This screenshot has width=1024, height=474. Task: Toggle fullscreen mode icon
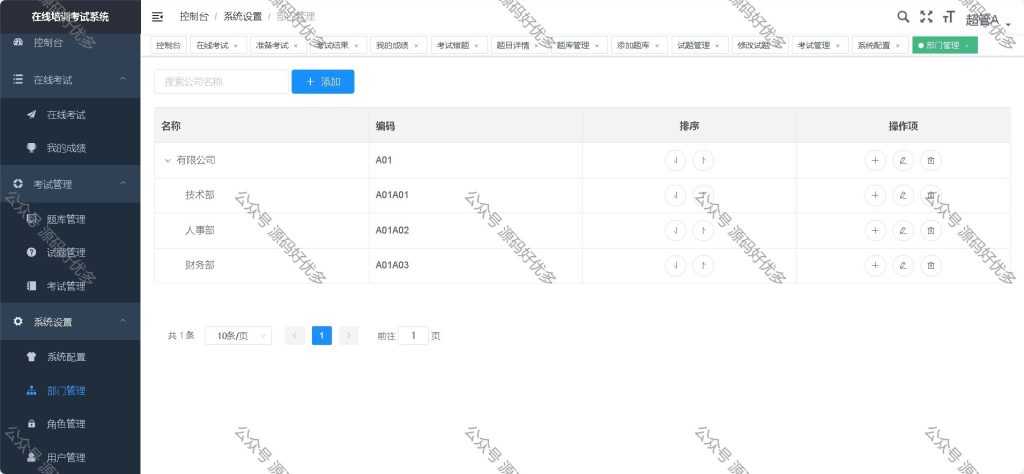[x=926, y=17]
